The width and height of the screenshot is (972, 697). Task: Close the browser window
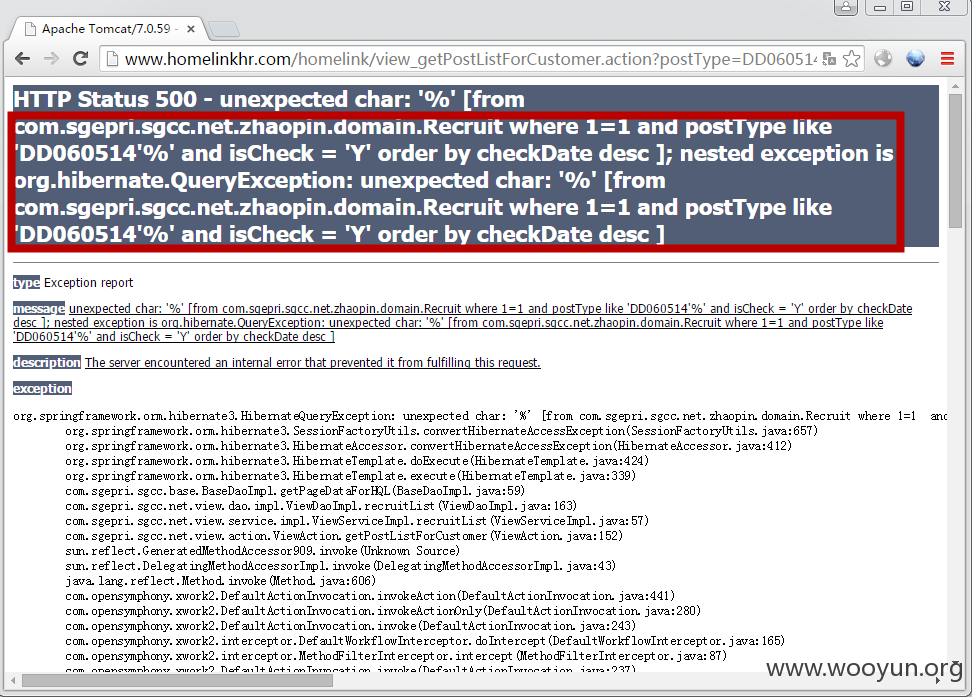(x=945, y=7)
